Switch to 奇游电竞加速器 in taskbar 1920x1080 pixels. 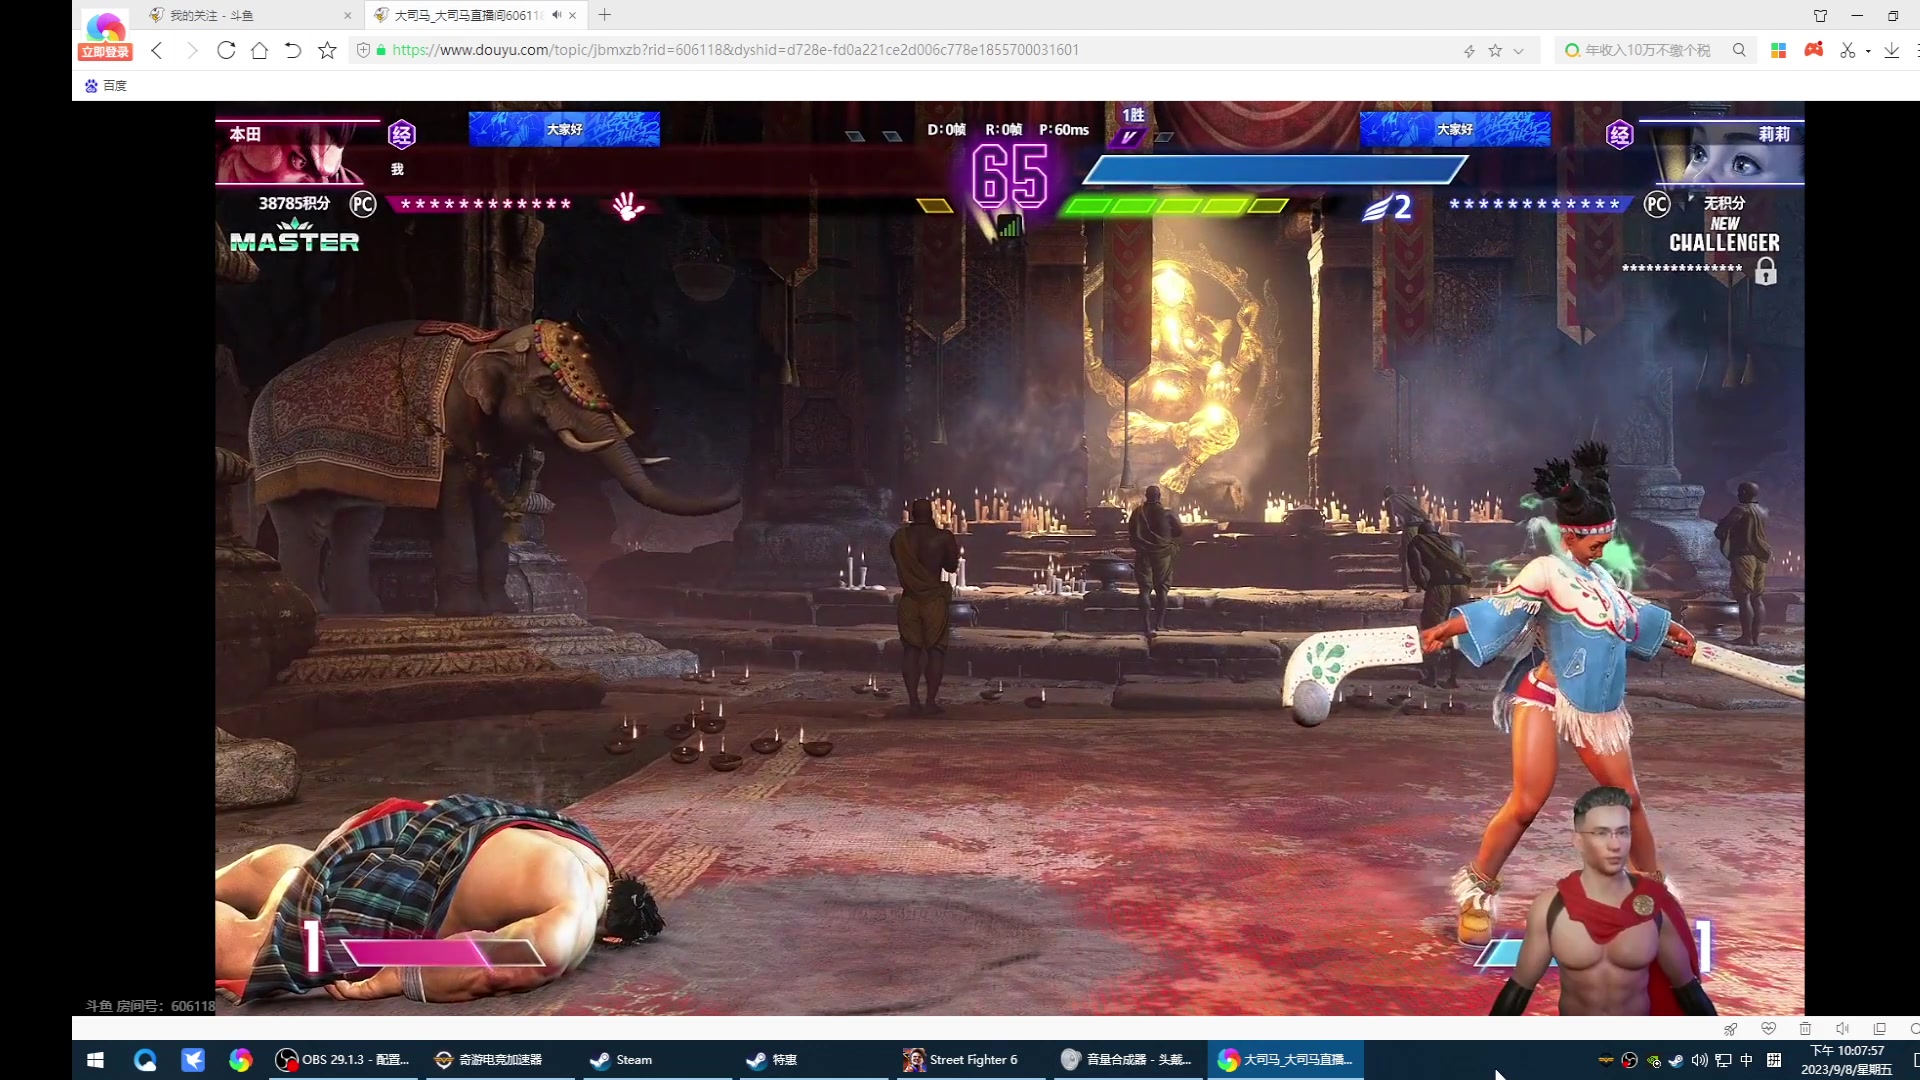point(500,1060)
